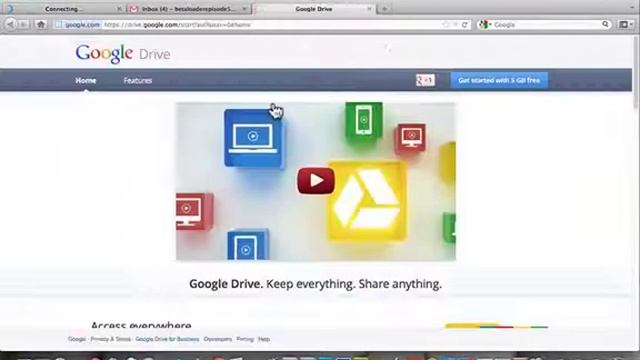Click Get started with 5 GB free
Screen dimensions: 640x360
(x=499, y=80)
